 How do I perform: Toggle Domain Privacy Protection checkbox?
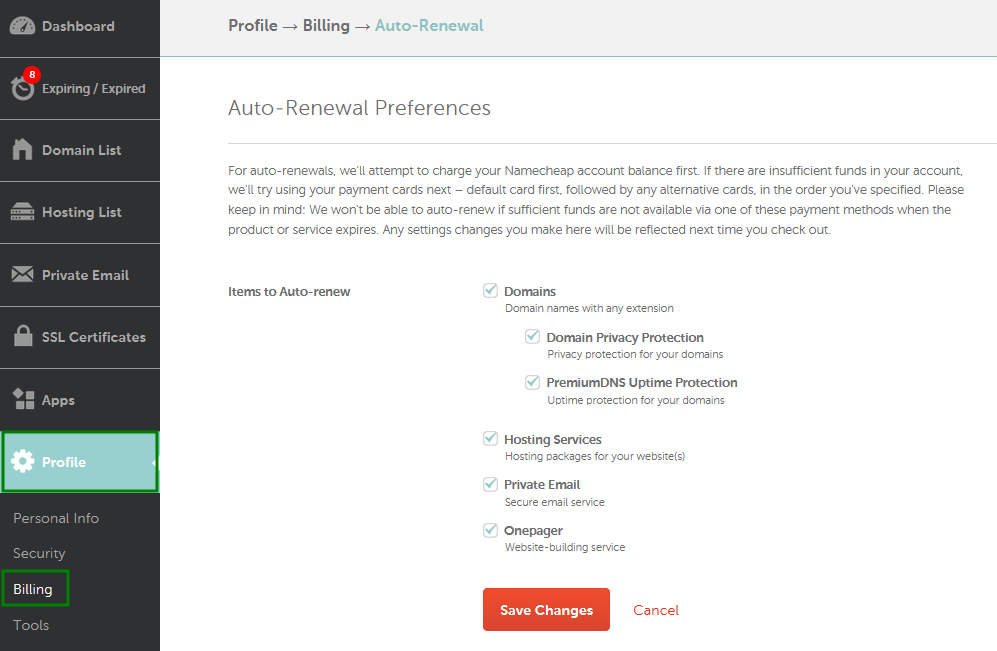coord(532,336)
